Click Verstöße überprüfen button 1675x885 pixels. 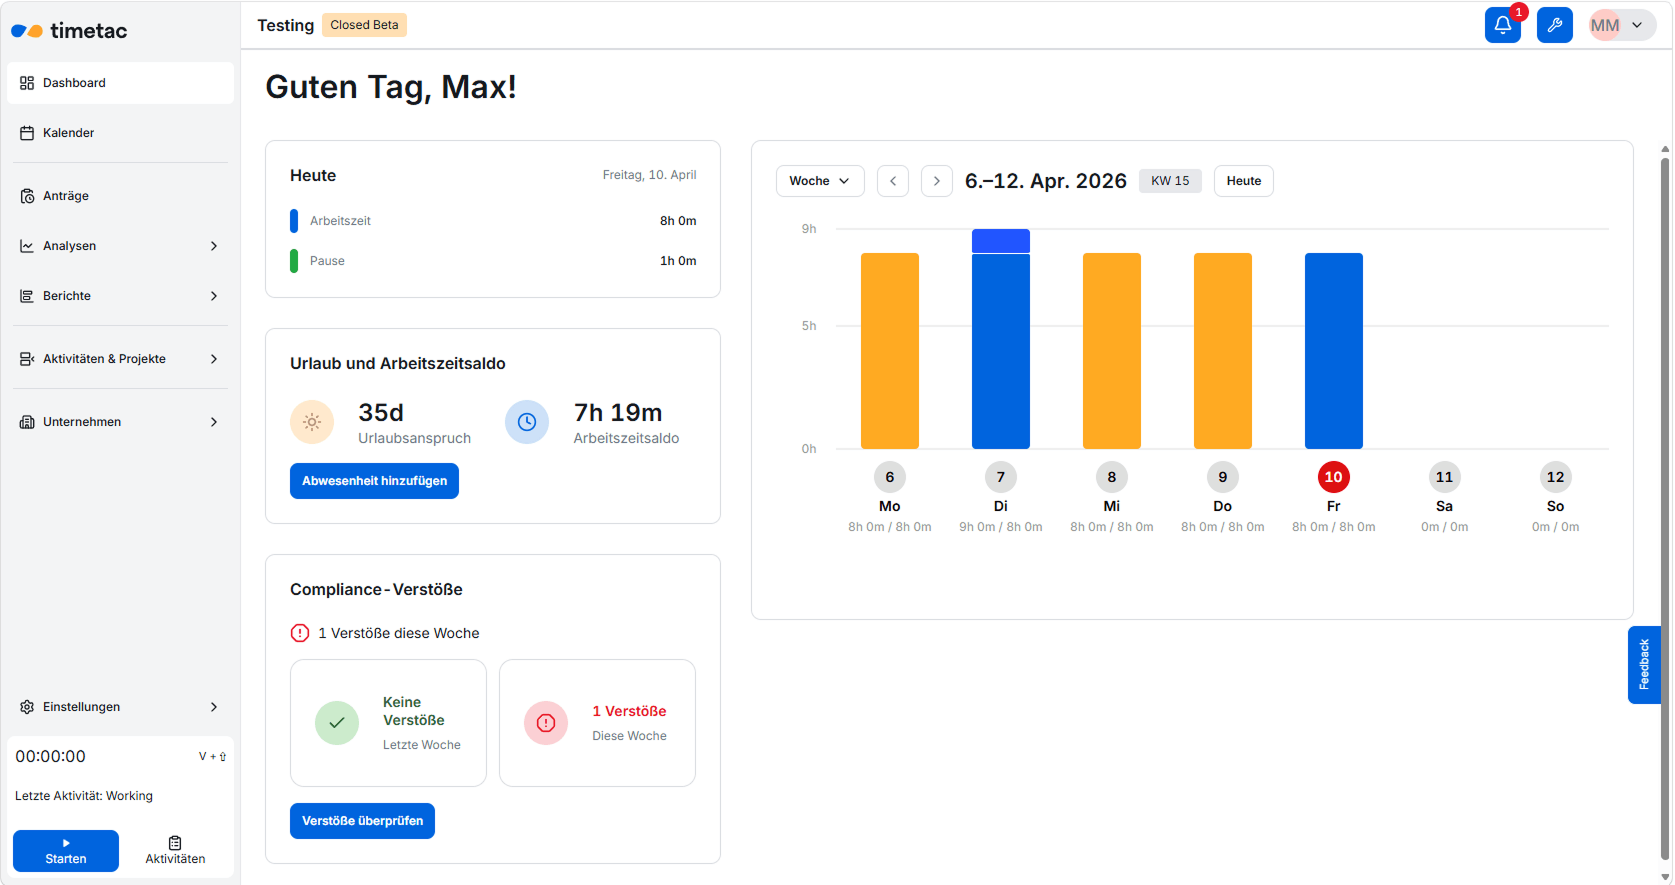362,821
